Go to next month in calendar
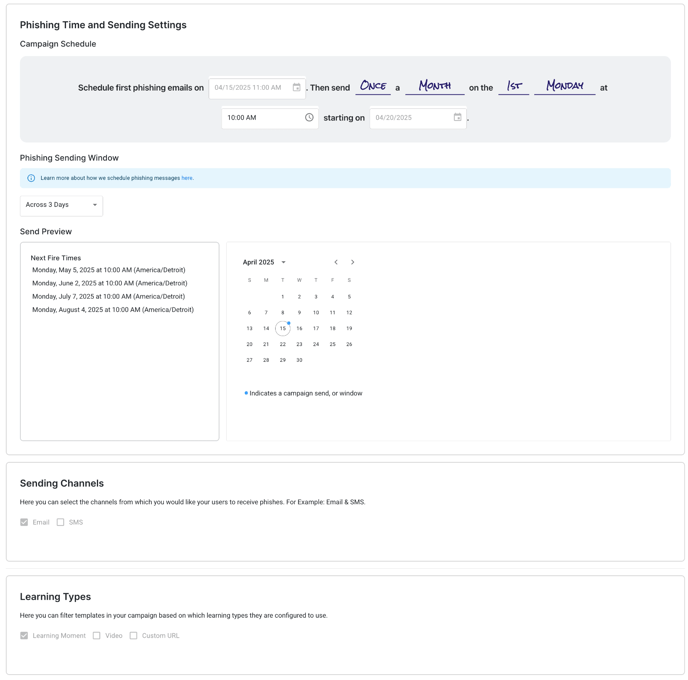Image resolution: width=688 pixels, height=680 pixels. pos(352,262)
